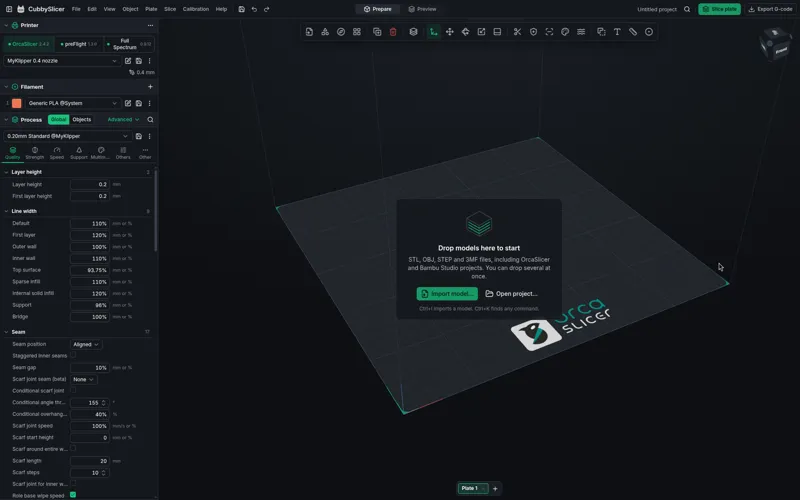Screen dimensions: 800x500
Task: Open the File menu
Action: 76,9
